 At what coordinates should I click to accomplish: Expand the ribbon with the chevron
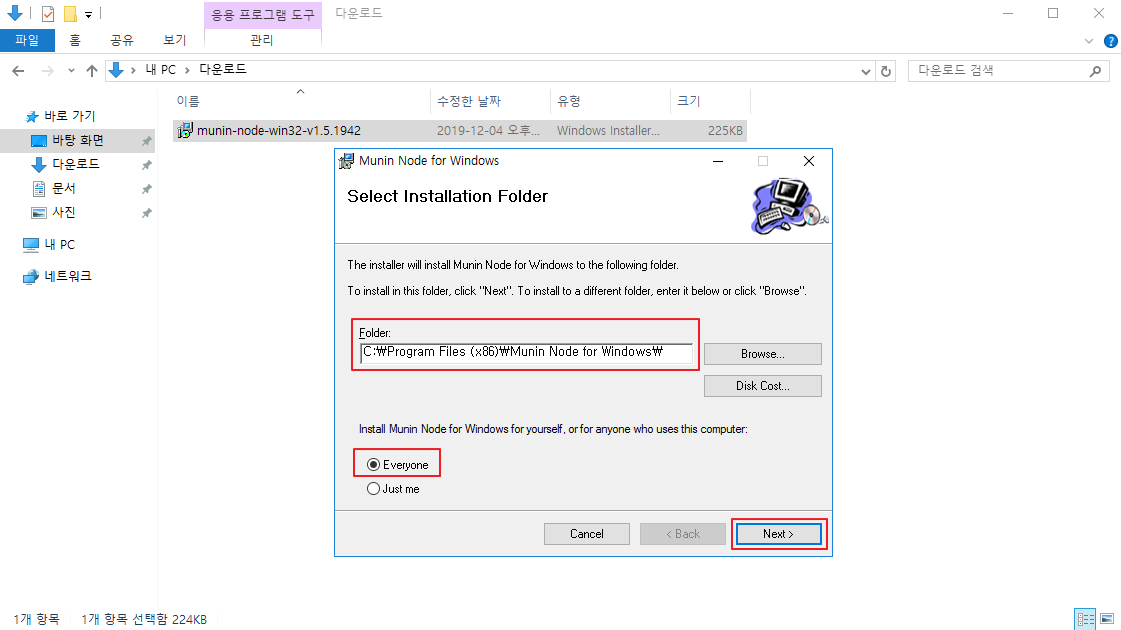tap(1088, 41)
